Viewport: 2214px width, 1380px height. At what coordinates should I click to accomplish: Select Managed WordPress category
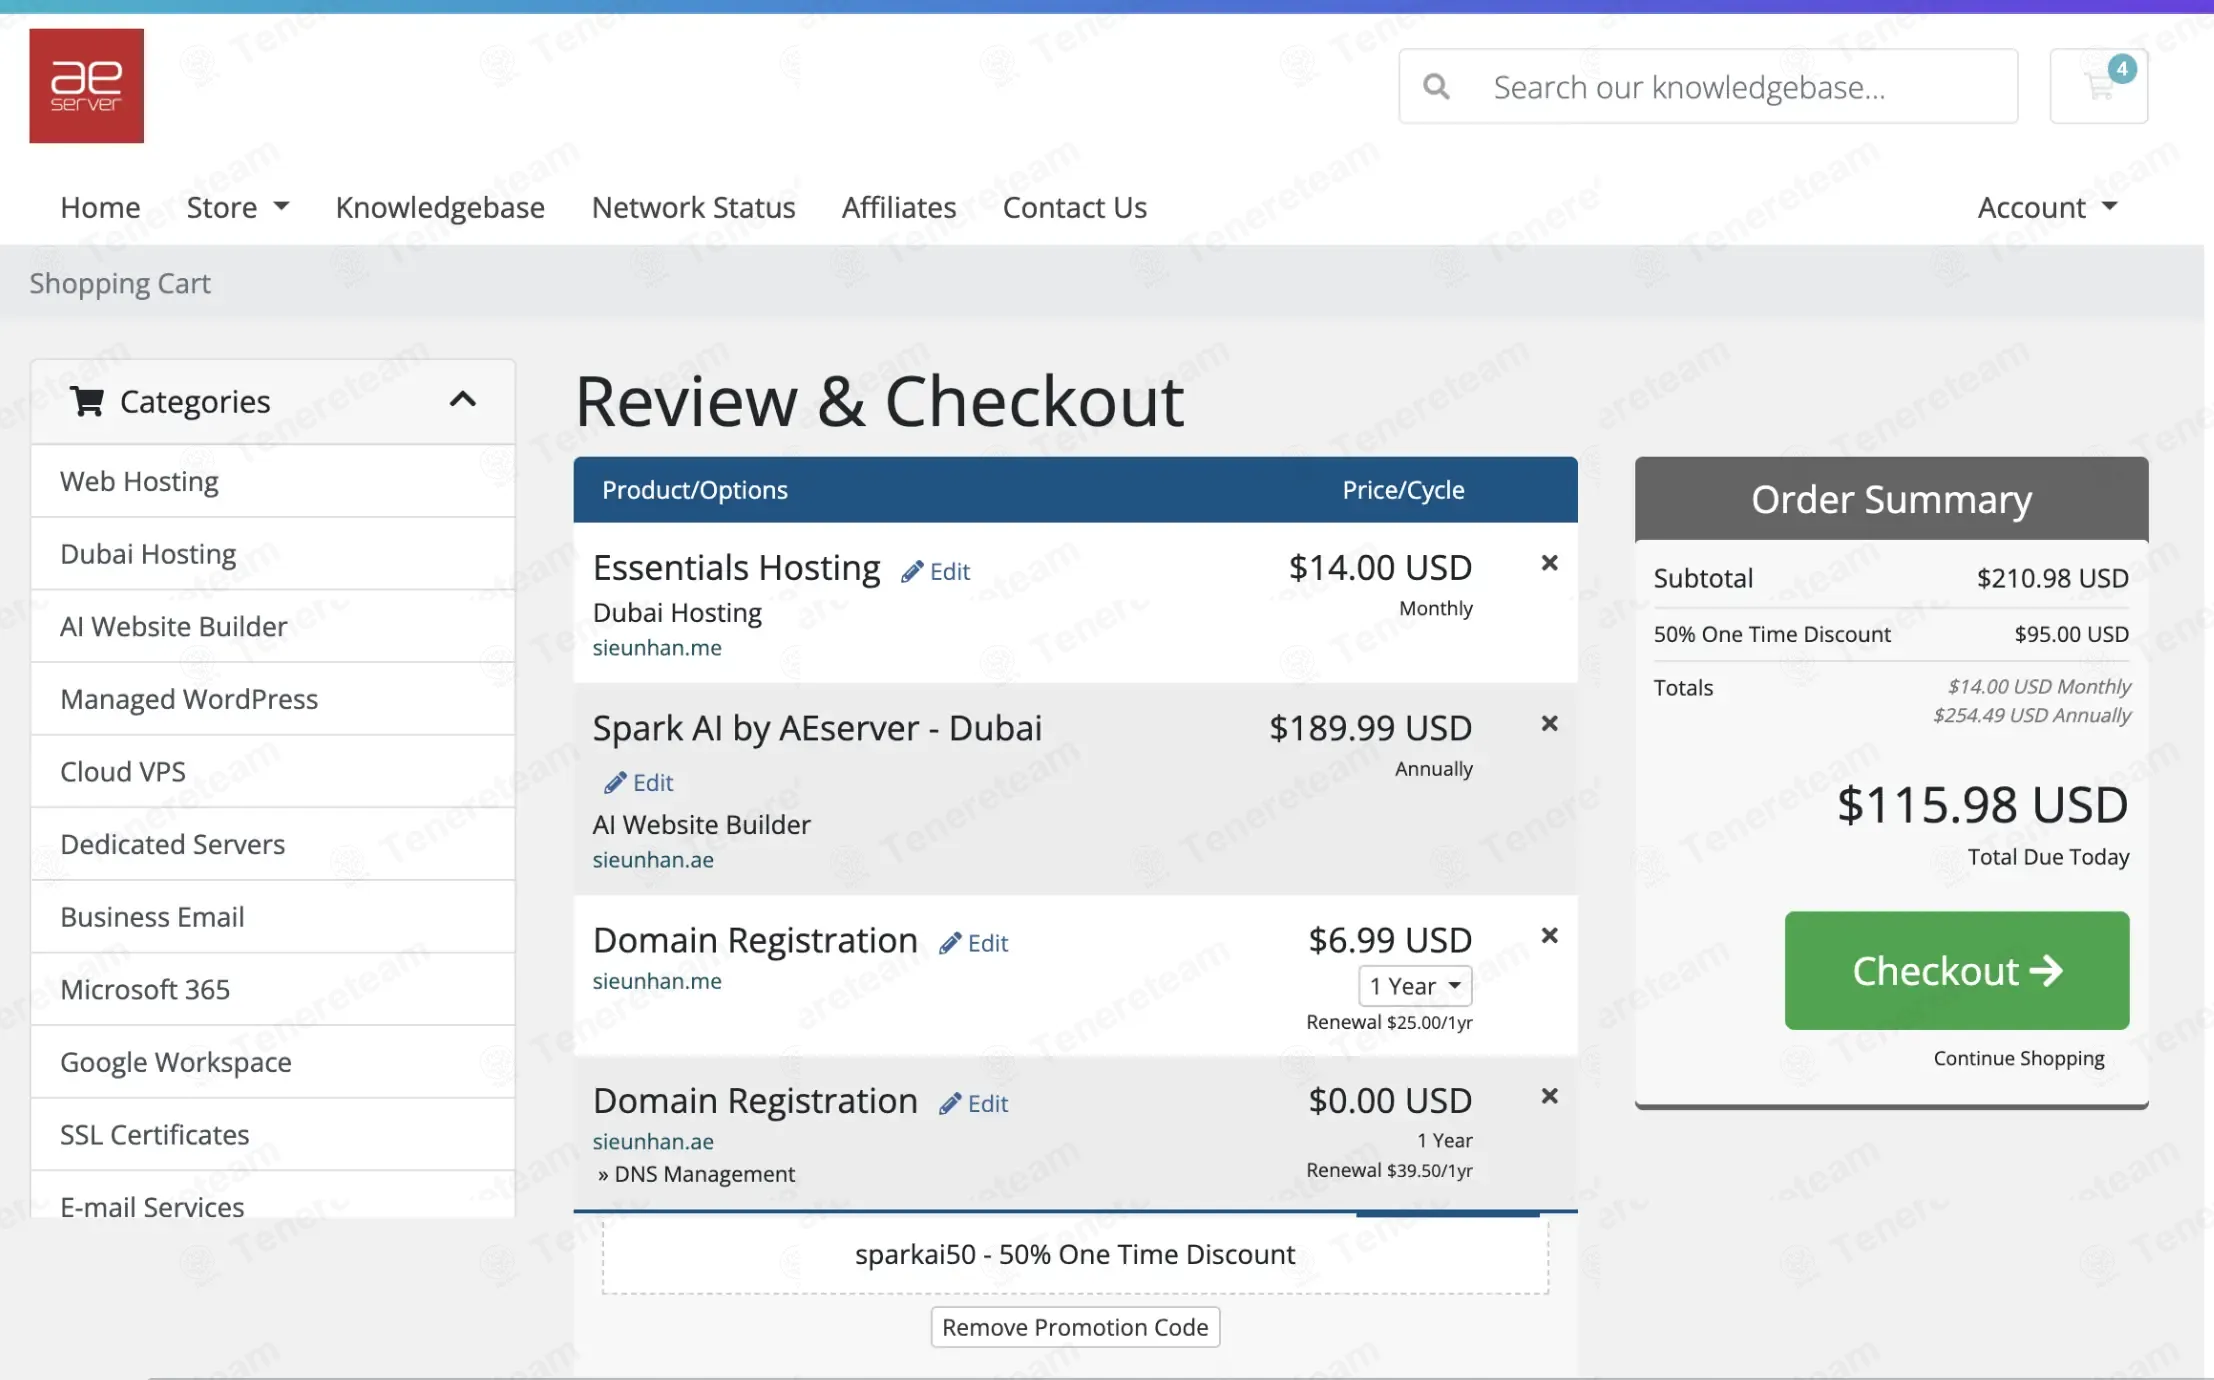273,699
